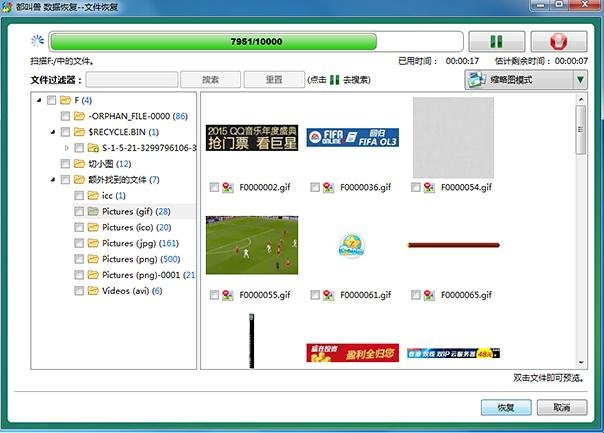Pause the scan with the green pause button
Image resolution: width=604 pixels, height=433 pixels.
pos(497,41)
